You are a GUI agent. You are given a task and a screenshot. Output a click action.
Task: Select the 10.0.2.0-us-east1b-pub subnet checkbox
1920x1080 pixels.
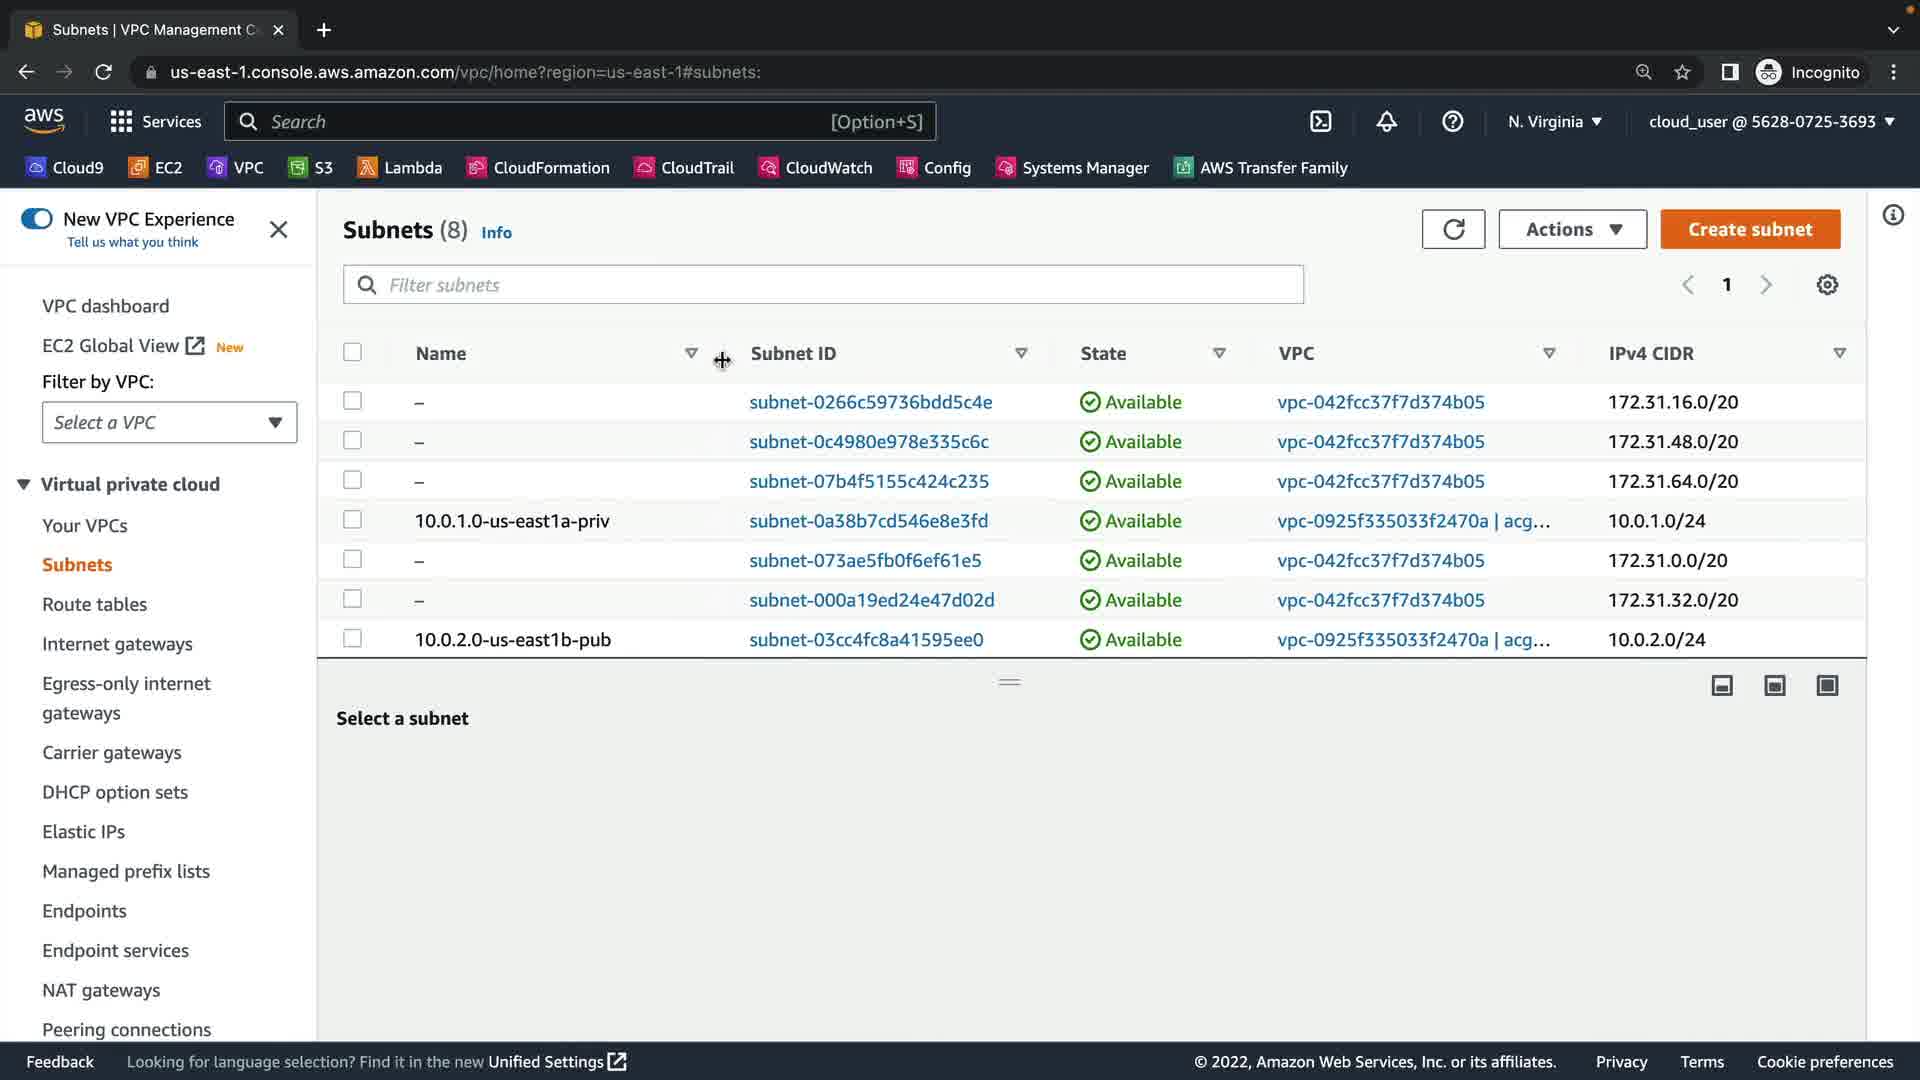click(x=352, y=638)
